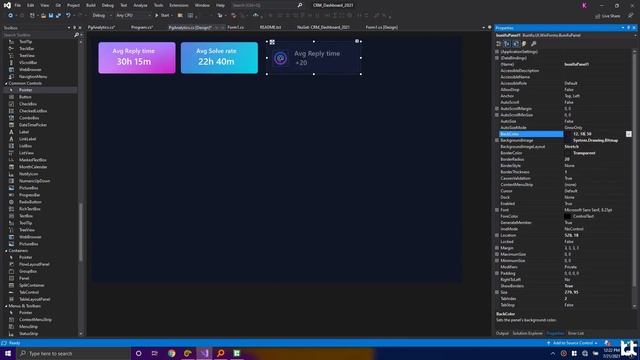This screenshot has width=640, height=360.
Task: Select the CheckBox control in Toolbox
Action: 28,104
